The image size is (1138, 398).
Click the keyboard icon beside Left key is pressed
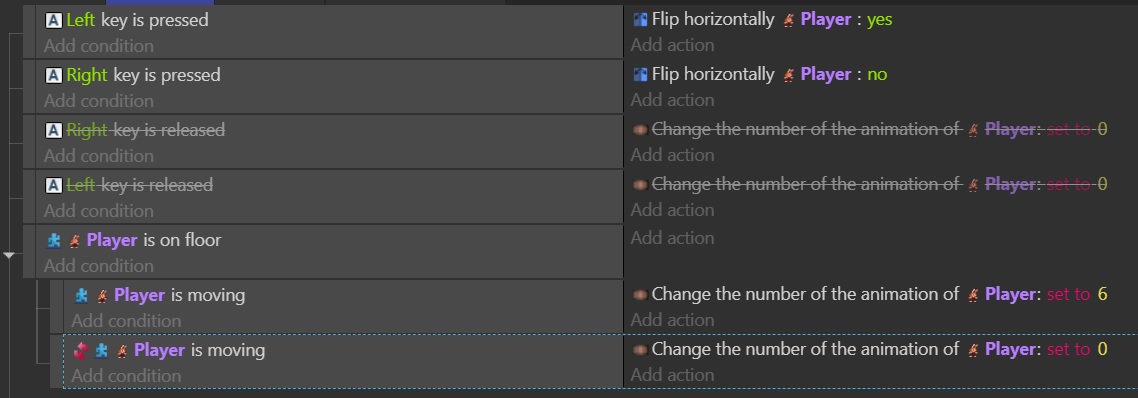coord(53,20)
